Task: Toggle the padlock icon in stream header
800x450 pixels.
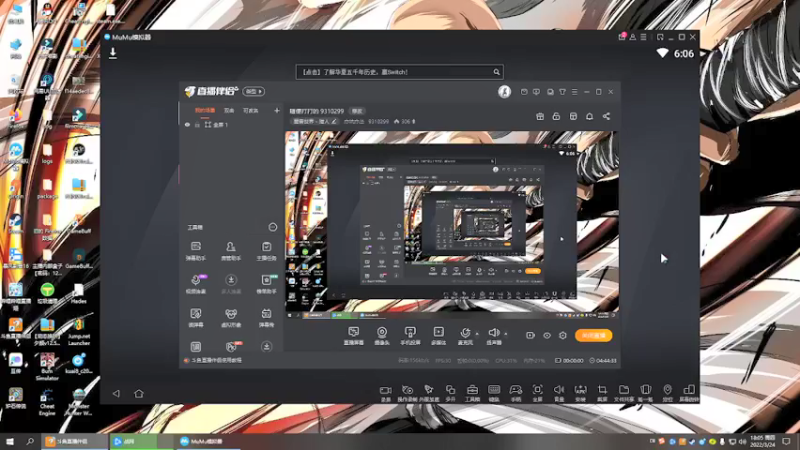Action: 556,116
